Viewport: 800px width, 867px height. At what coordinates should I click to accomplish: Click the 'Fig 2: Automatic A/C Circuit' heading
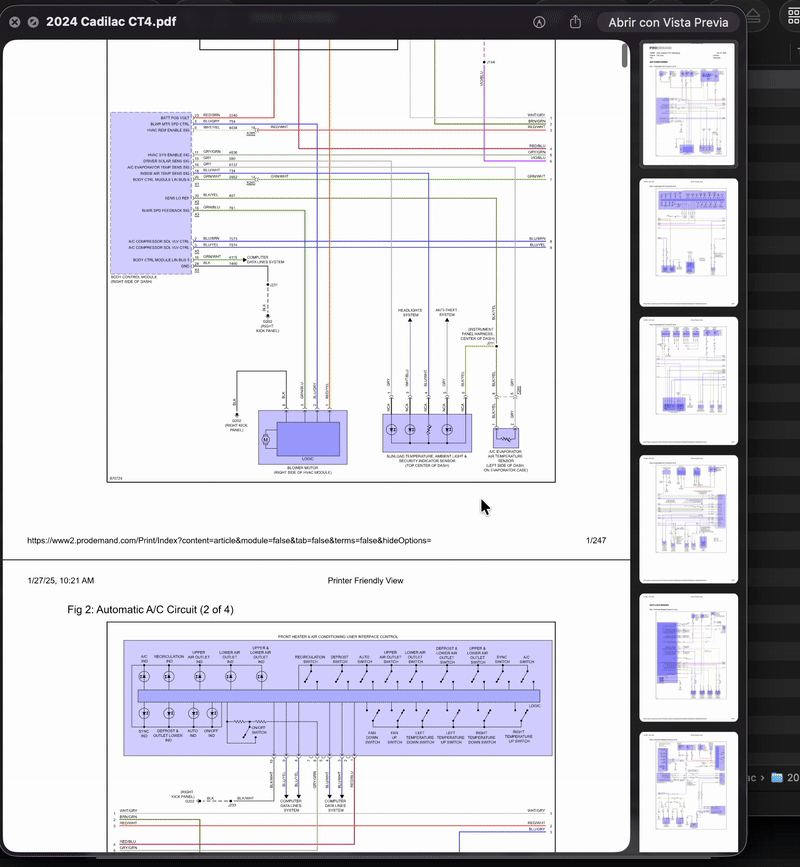(150, 609)
